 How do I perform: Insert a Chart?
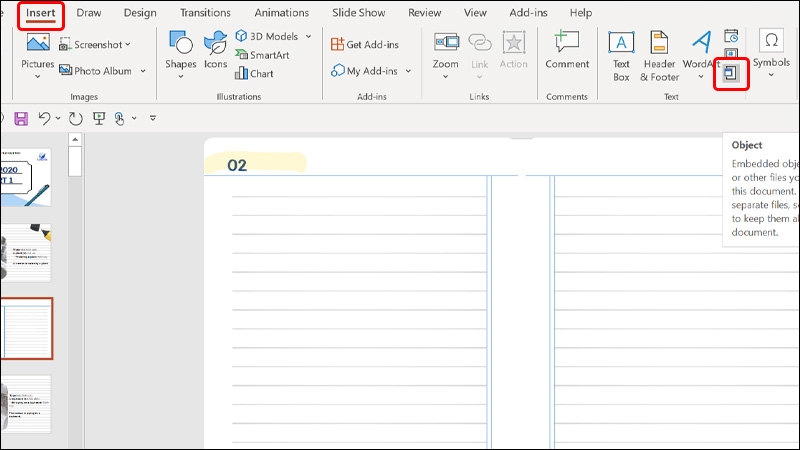(x=254, y=73)
